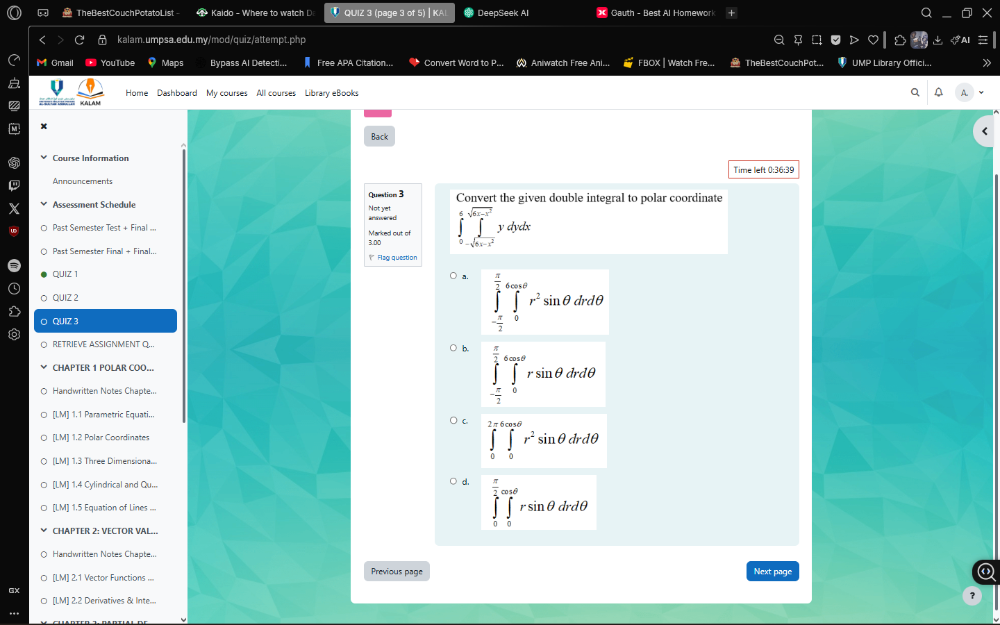Open My courses in the navigation bar

(x=226, y=93)
